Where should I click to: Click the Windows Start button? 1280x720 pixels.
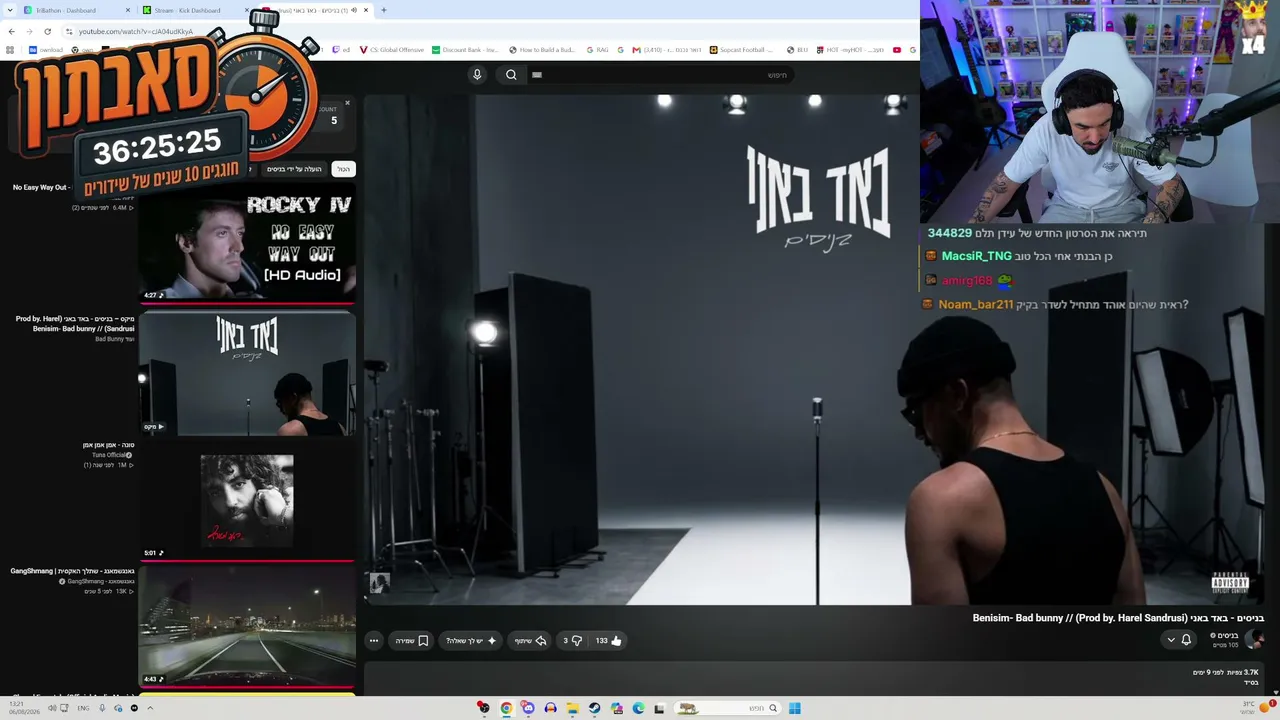point(794,708)
